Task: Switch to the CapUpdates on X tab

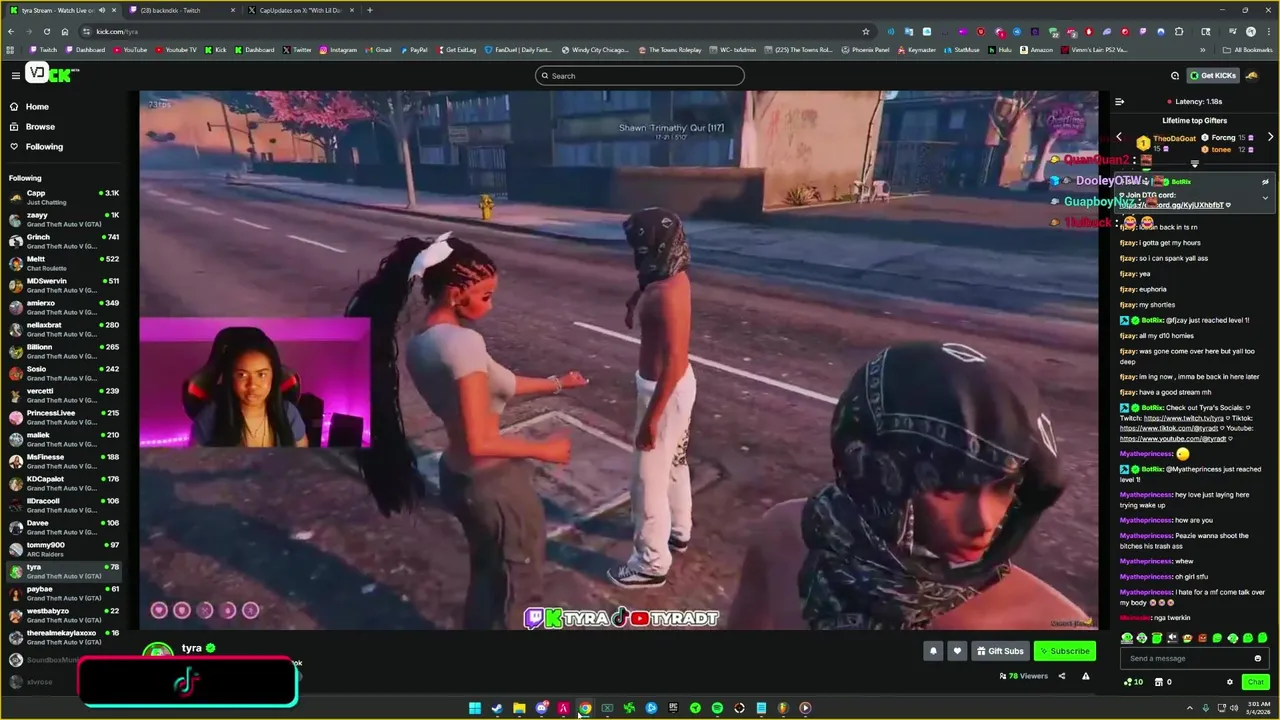Action: point(299,10)
